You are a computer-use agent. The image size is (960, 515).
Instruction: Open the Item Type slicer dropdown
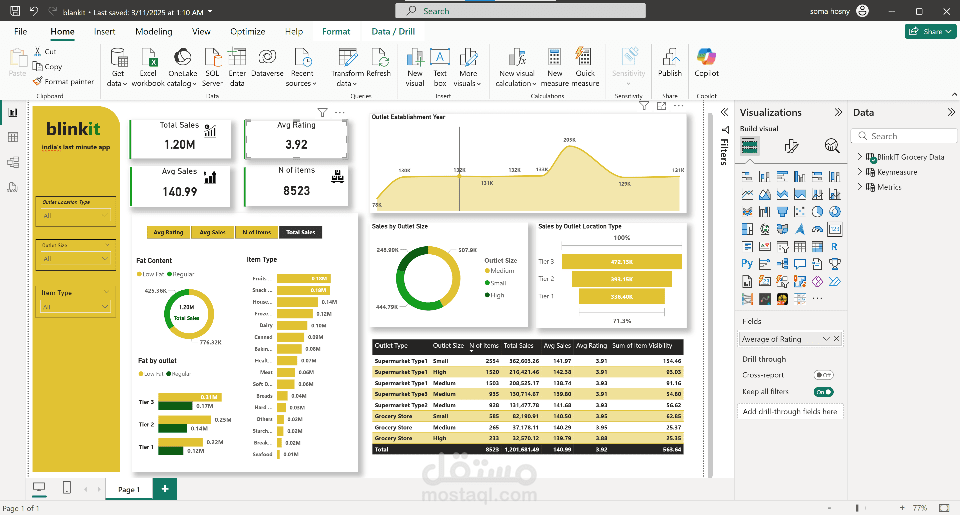(x=75, y=306)
